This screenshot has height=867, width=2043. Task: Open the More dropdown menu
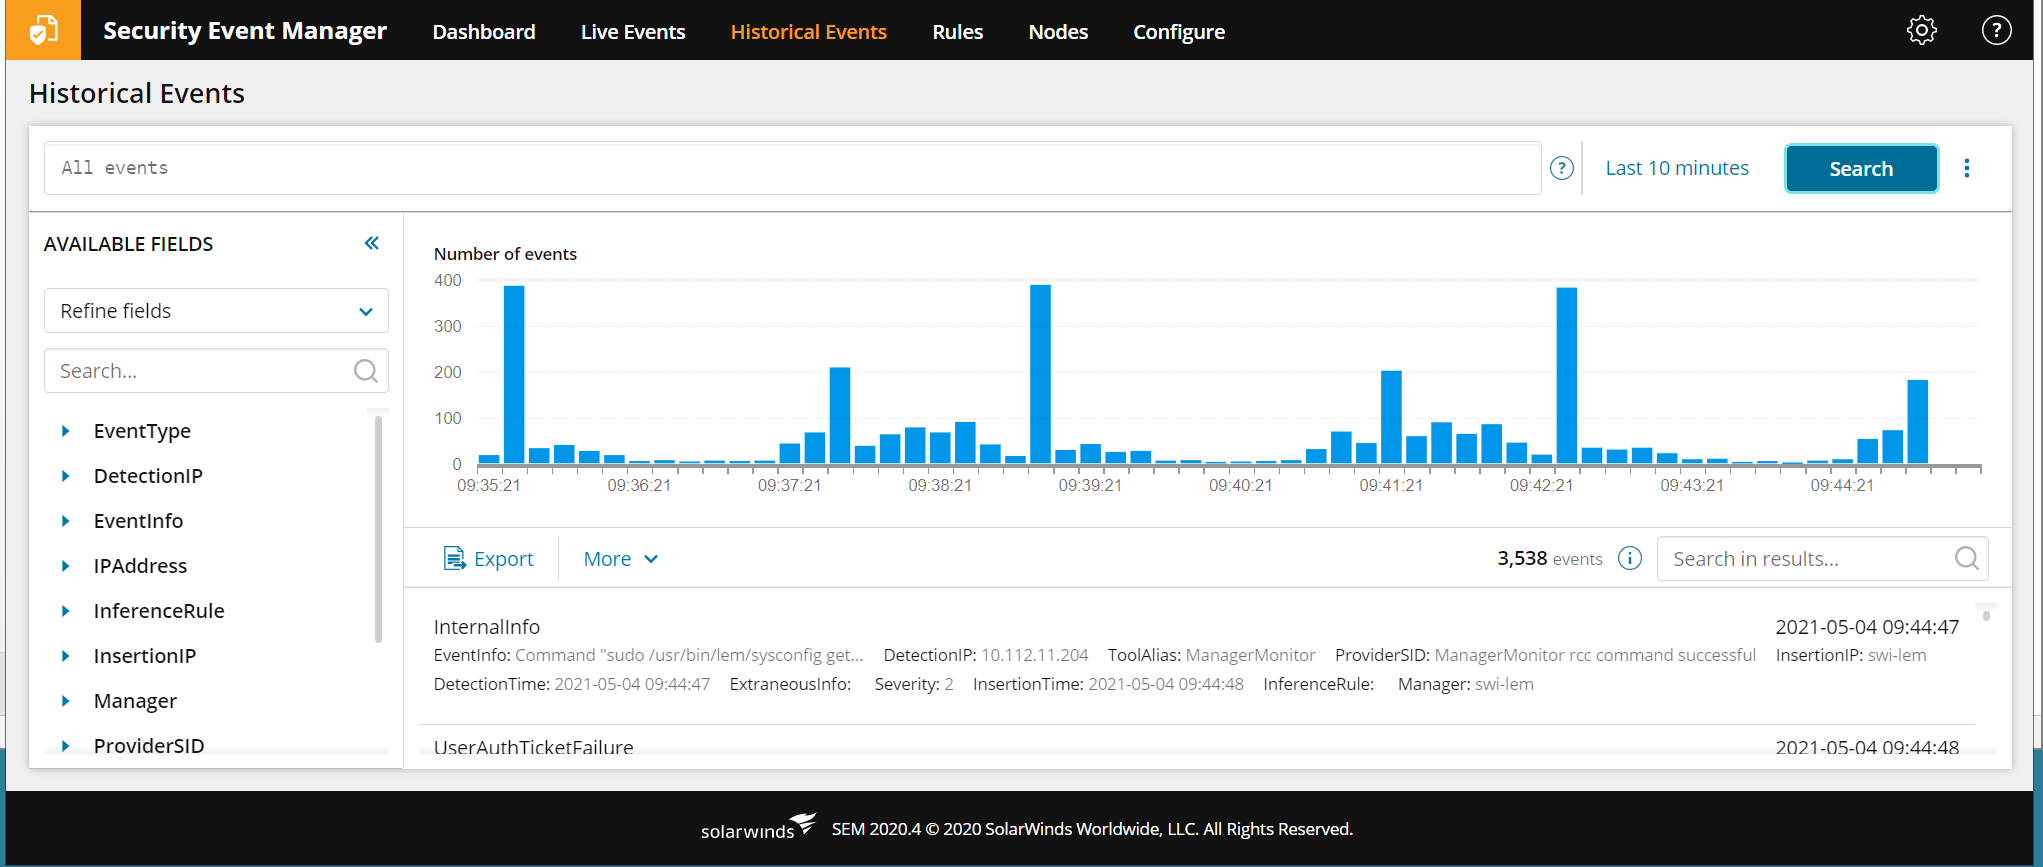click(621, 559)
